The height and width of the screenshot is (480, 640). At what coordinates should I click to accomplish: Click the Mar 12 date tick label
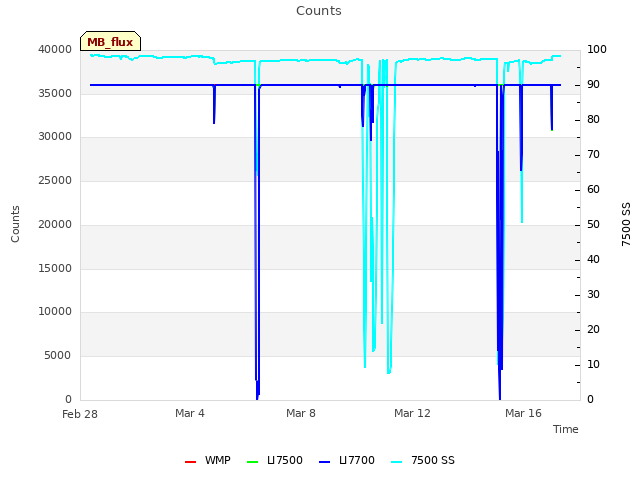pyautogui.click(x=412, y=413)
